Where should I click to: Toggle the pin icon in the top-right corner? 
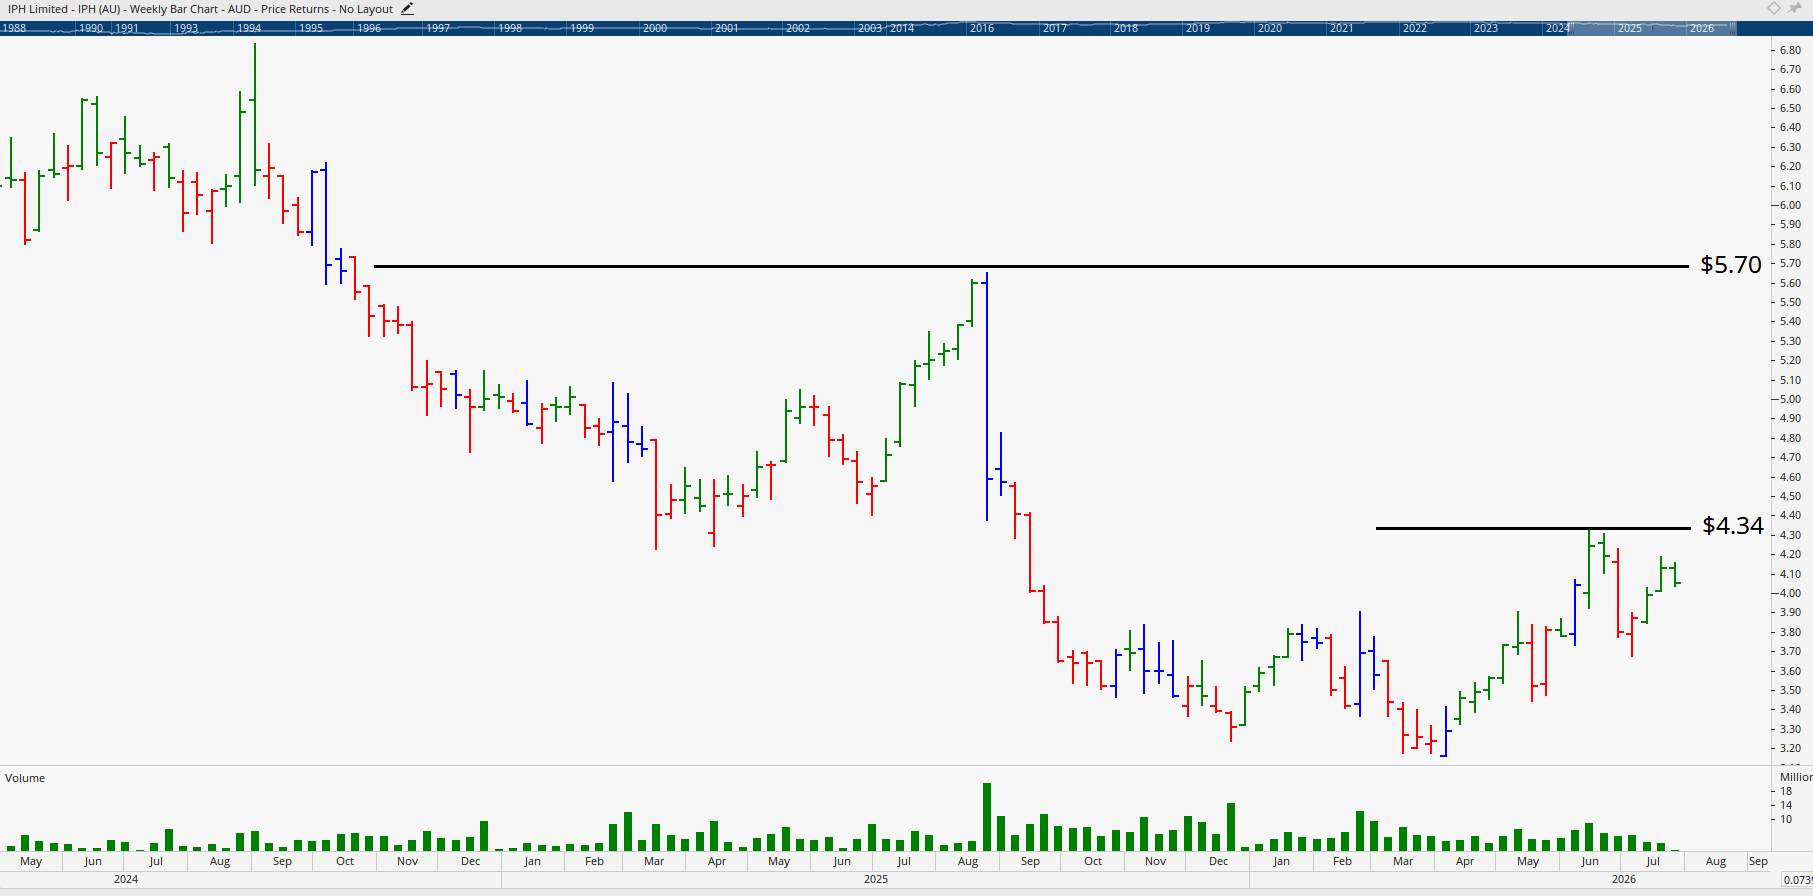(1796, 8)
